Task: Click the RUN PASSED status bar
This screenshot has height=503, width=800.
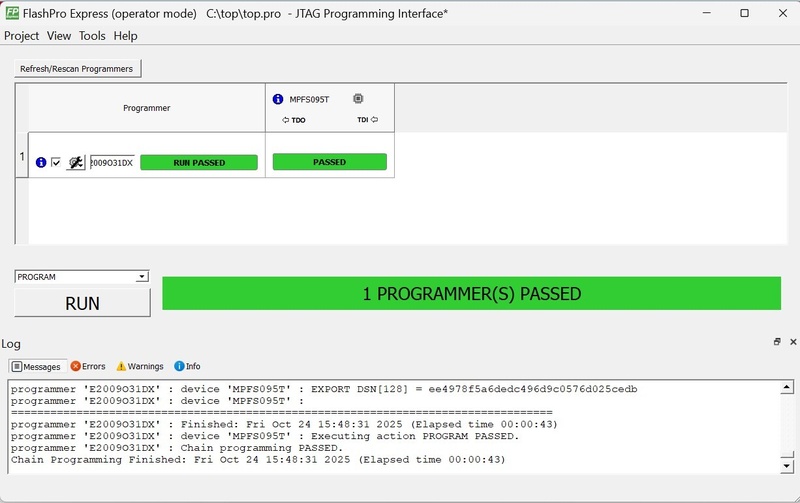Action: (x=199, y=163)
